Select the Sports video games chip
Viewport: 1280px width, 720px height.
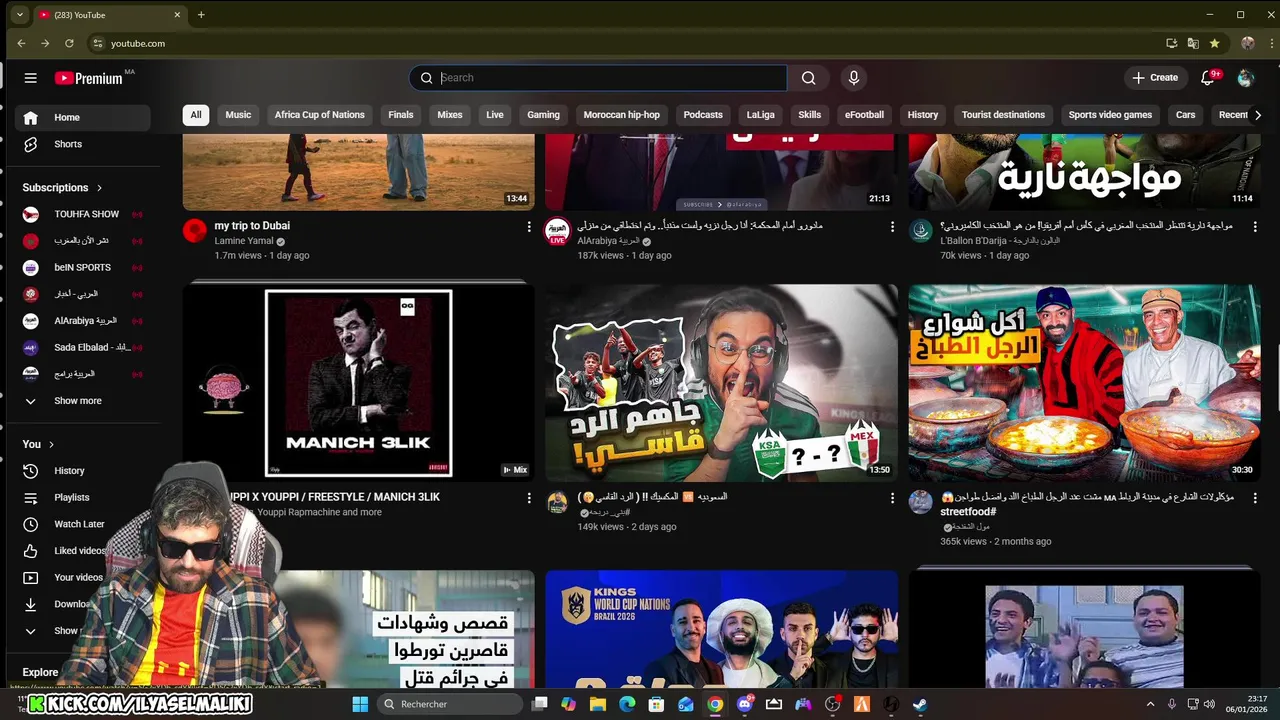click(x=1110, y=115)
